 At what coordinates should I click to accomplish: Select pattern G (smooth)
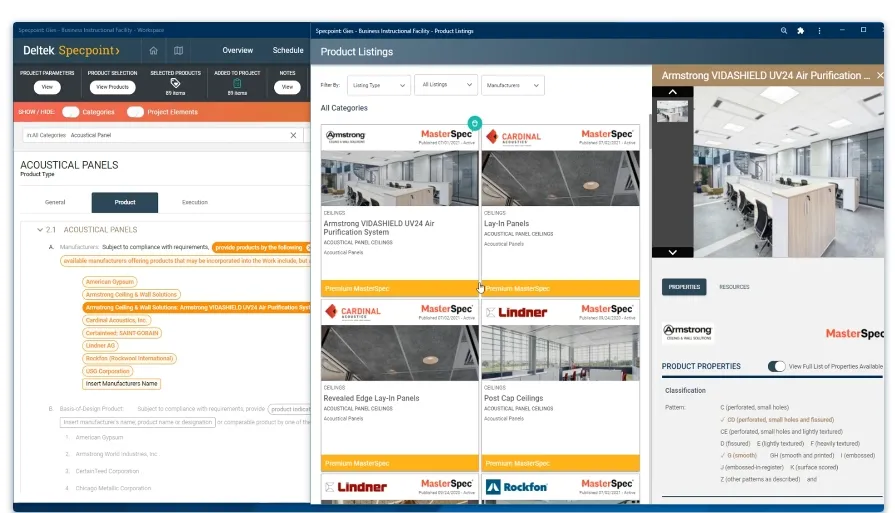click(741, 455)
